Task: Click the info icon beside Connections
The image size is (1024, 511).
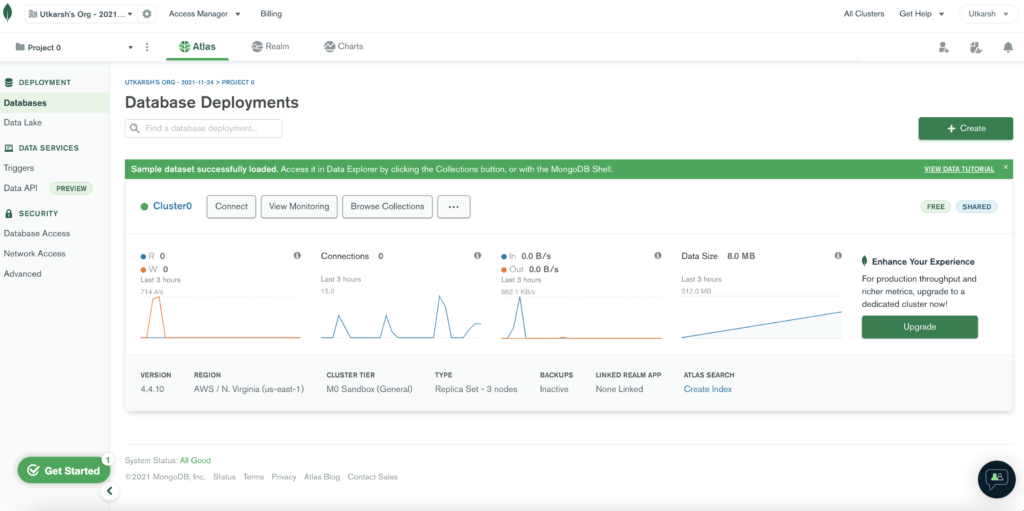Action: click(477, 256)
